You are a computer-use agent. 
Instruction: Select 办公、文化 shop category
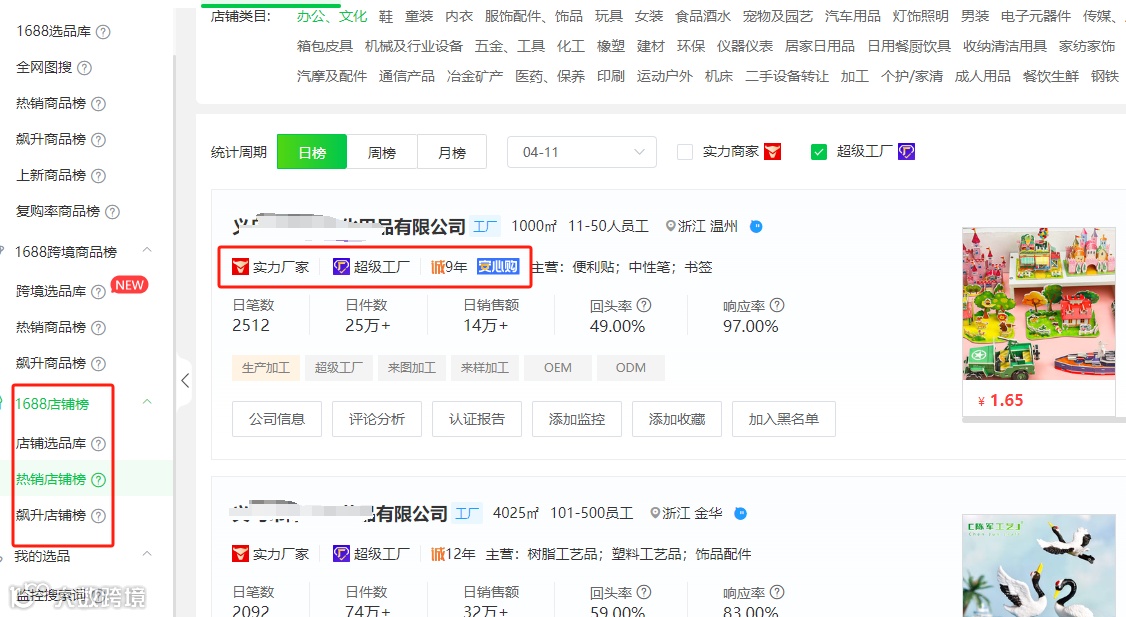(x=332, y=17)
